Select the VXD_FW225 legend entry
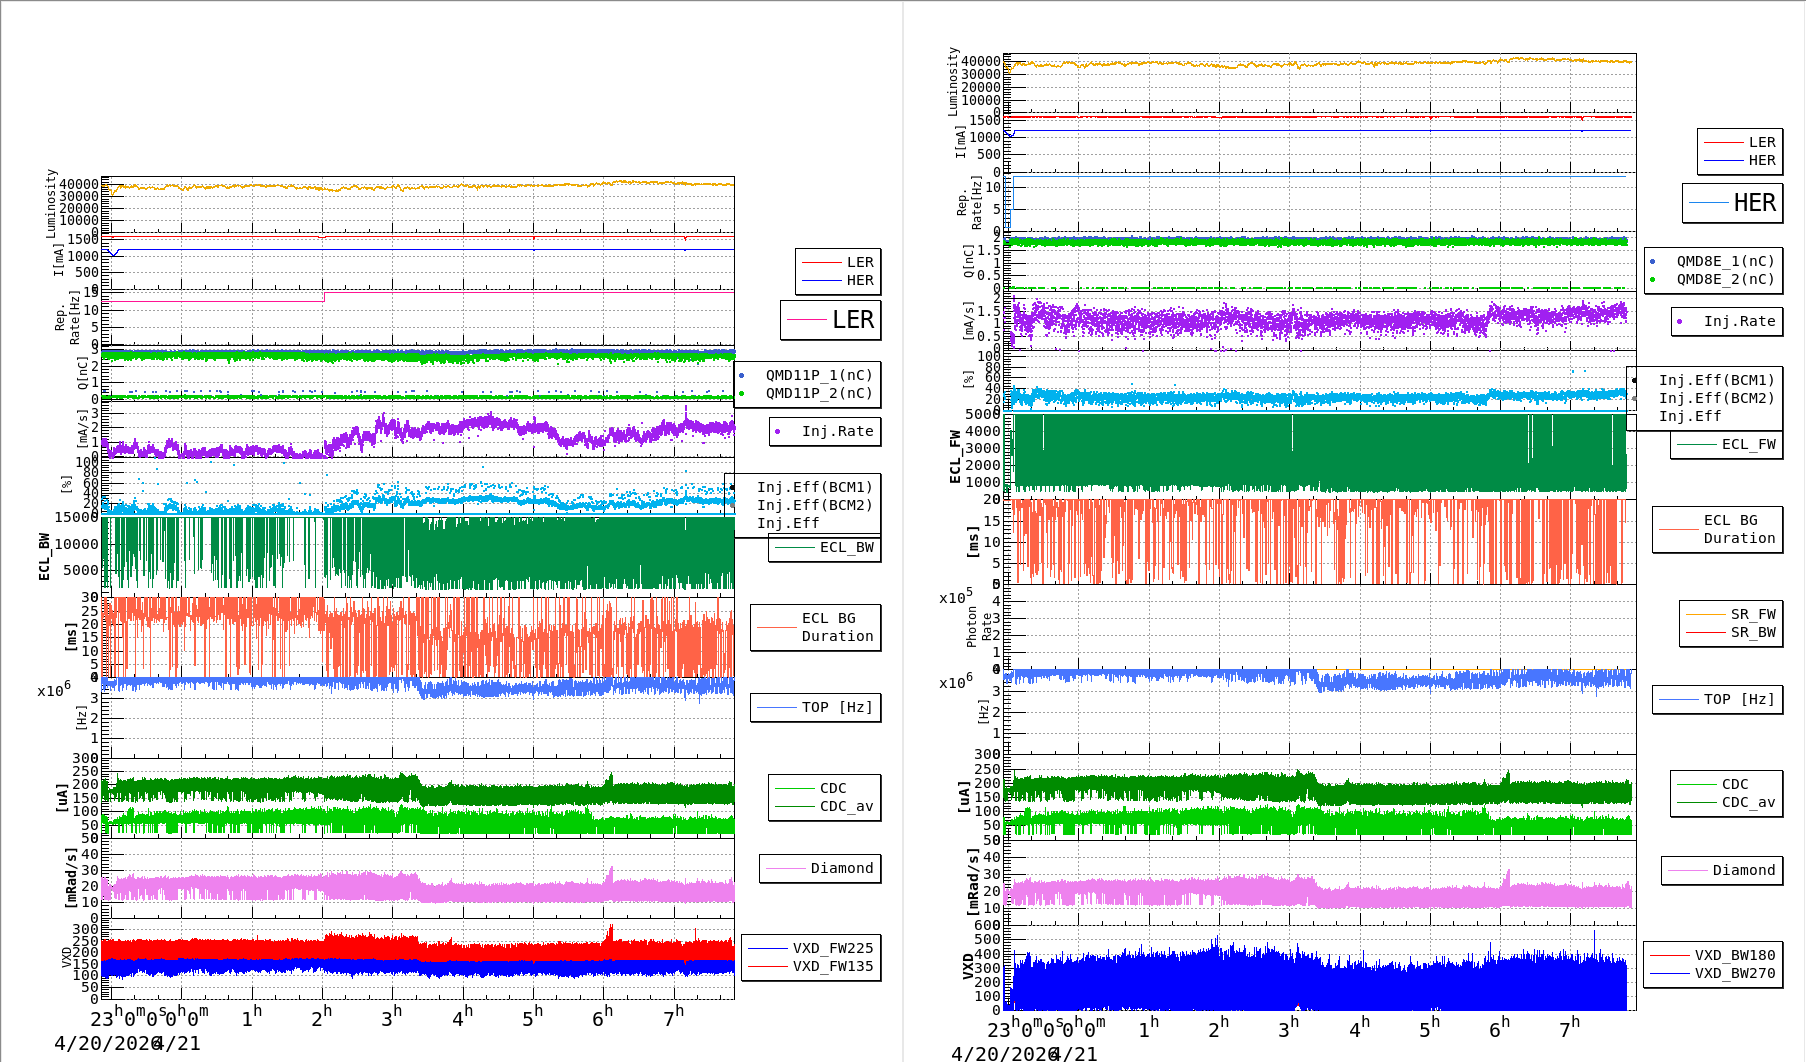 tap(811, 949)
